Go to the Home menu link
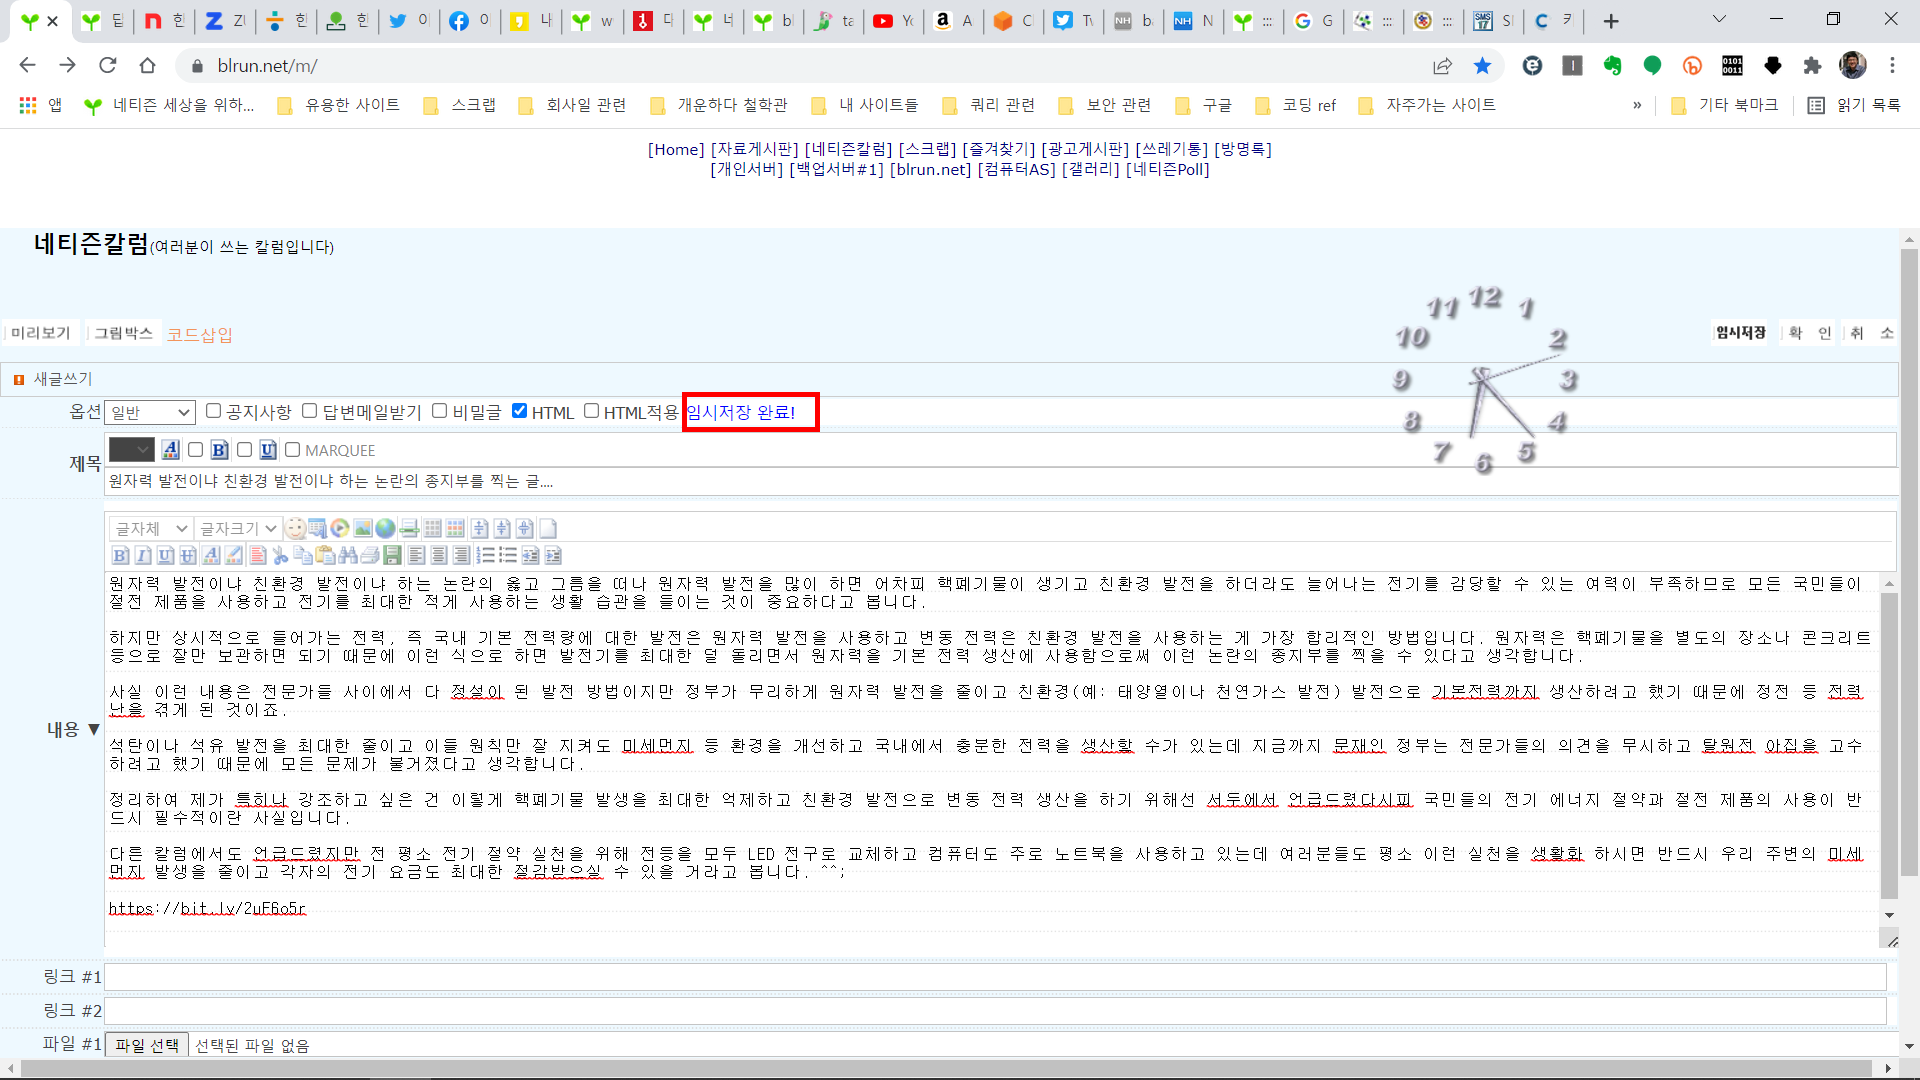This screenshot has width=1920, height=1080. (x=676, y=149)
